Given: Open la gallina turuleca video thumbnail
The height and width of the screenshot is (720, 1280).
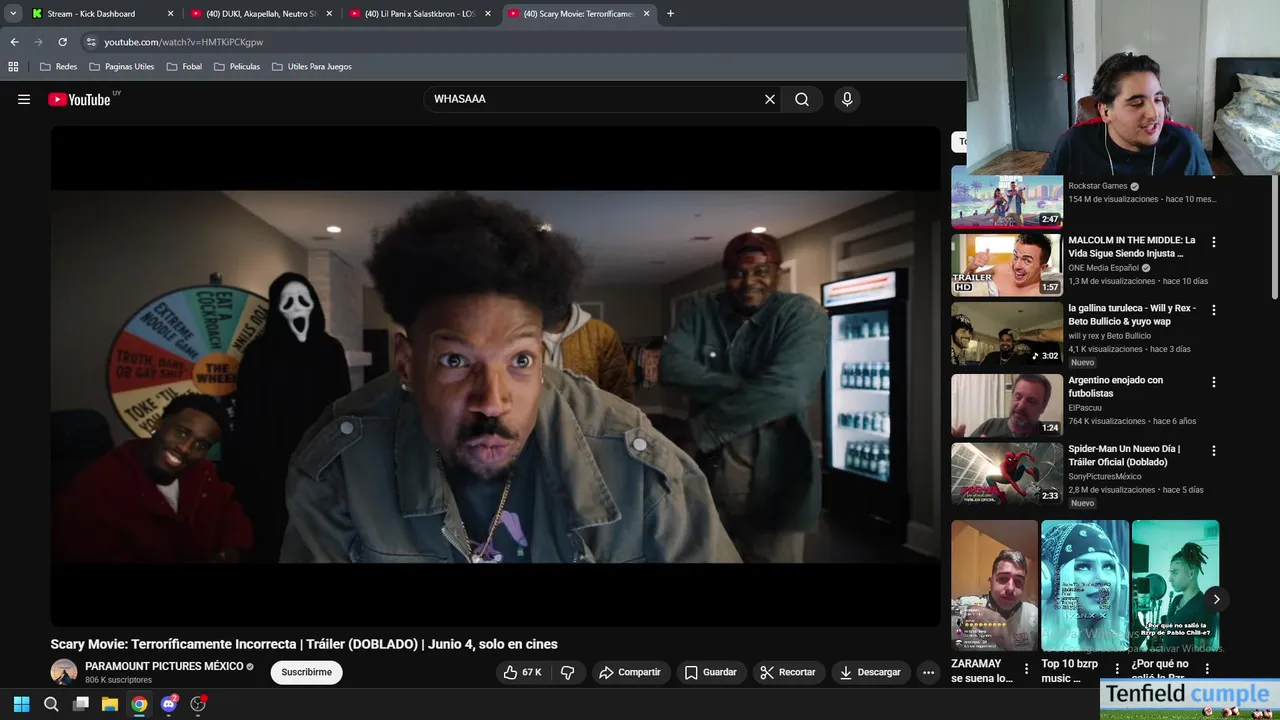Looking at the screenshot, I should pos(1007,334).
